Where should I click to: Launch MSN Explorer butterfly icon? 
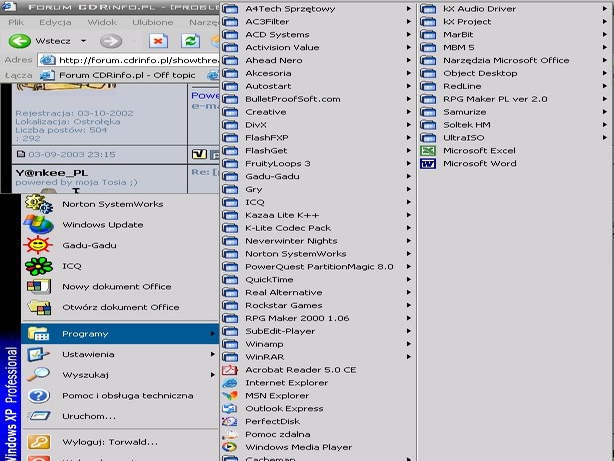230,396
